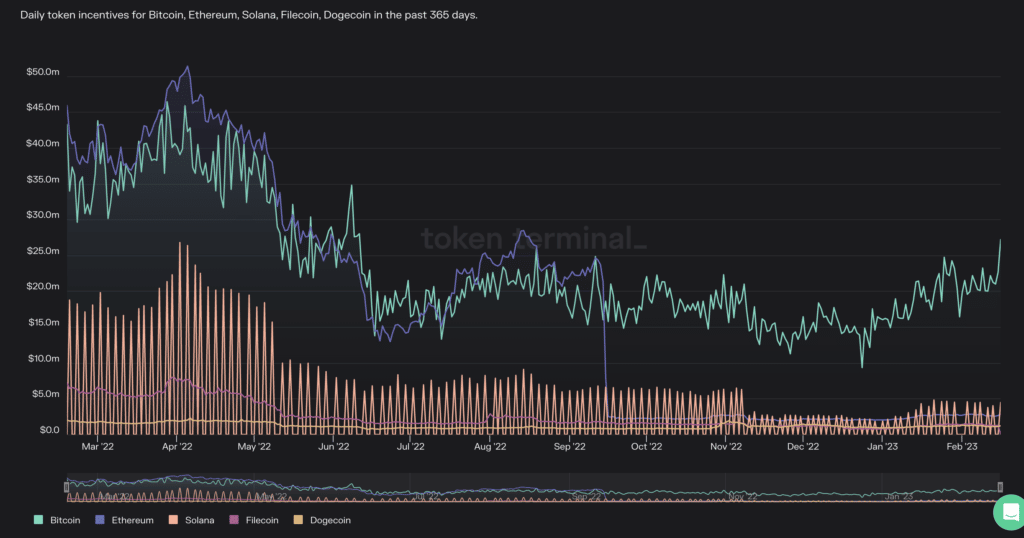The image size is (1024, 538).
Task: Click the Feb '23 x-axis label
Action: pyautogui.click(x=961, y=447)
